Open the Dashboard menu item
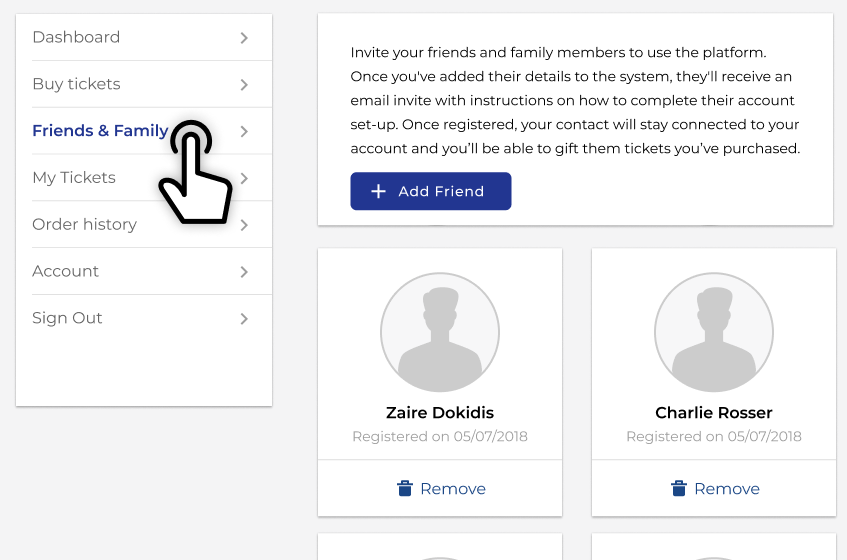Screen dimensions: 847x560 (x=144, y=37)
